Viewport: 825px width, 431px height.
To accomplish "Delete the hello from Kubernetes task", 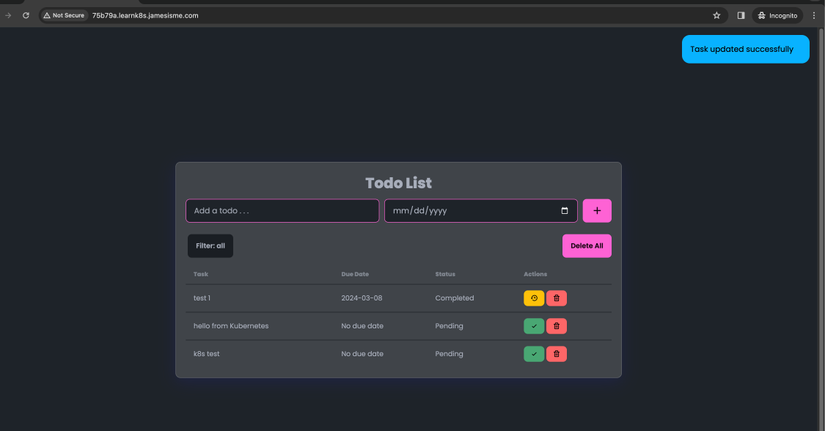I will [x=557, y=326].
